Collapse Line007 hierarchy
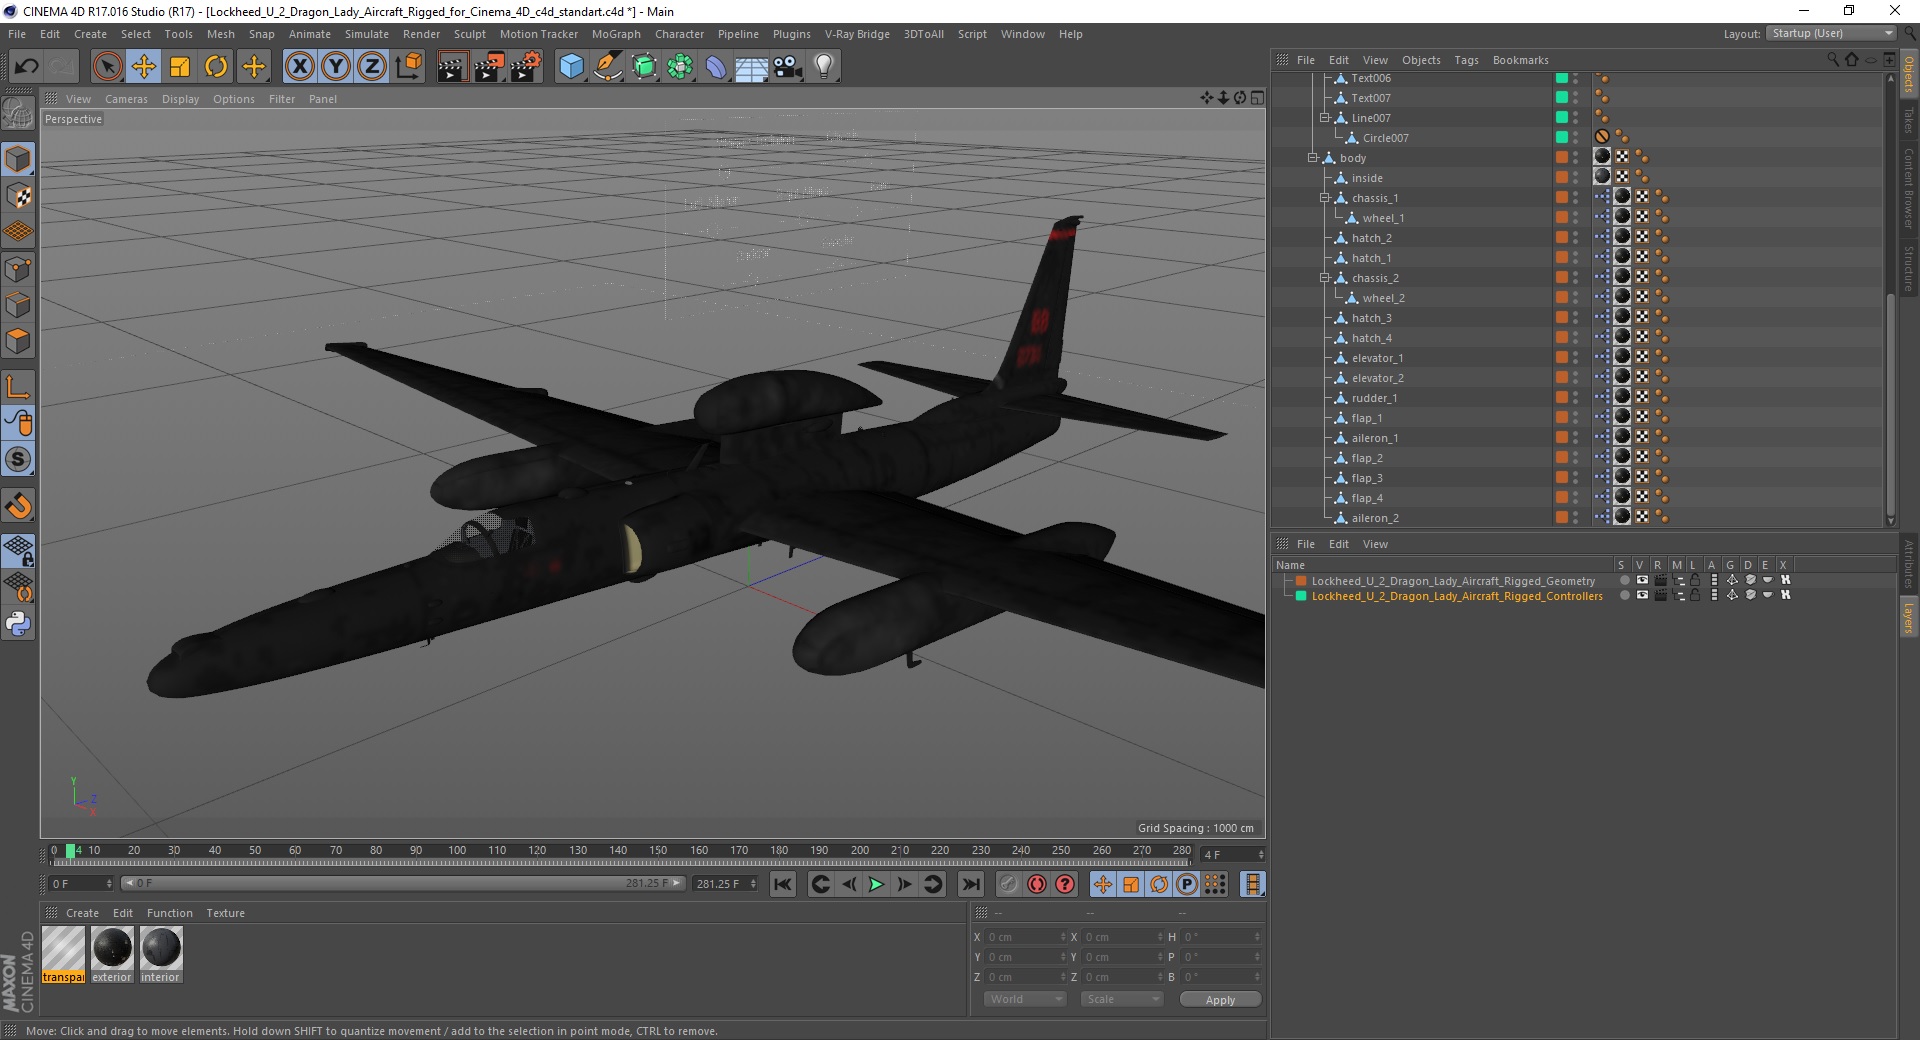Screen dimensions: 1920x1040 click(1324, 118)
